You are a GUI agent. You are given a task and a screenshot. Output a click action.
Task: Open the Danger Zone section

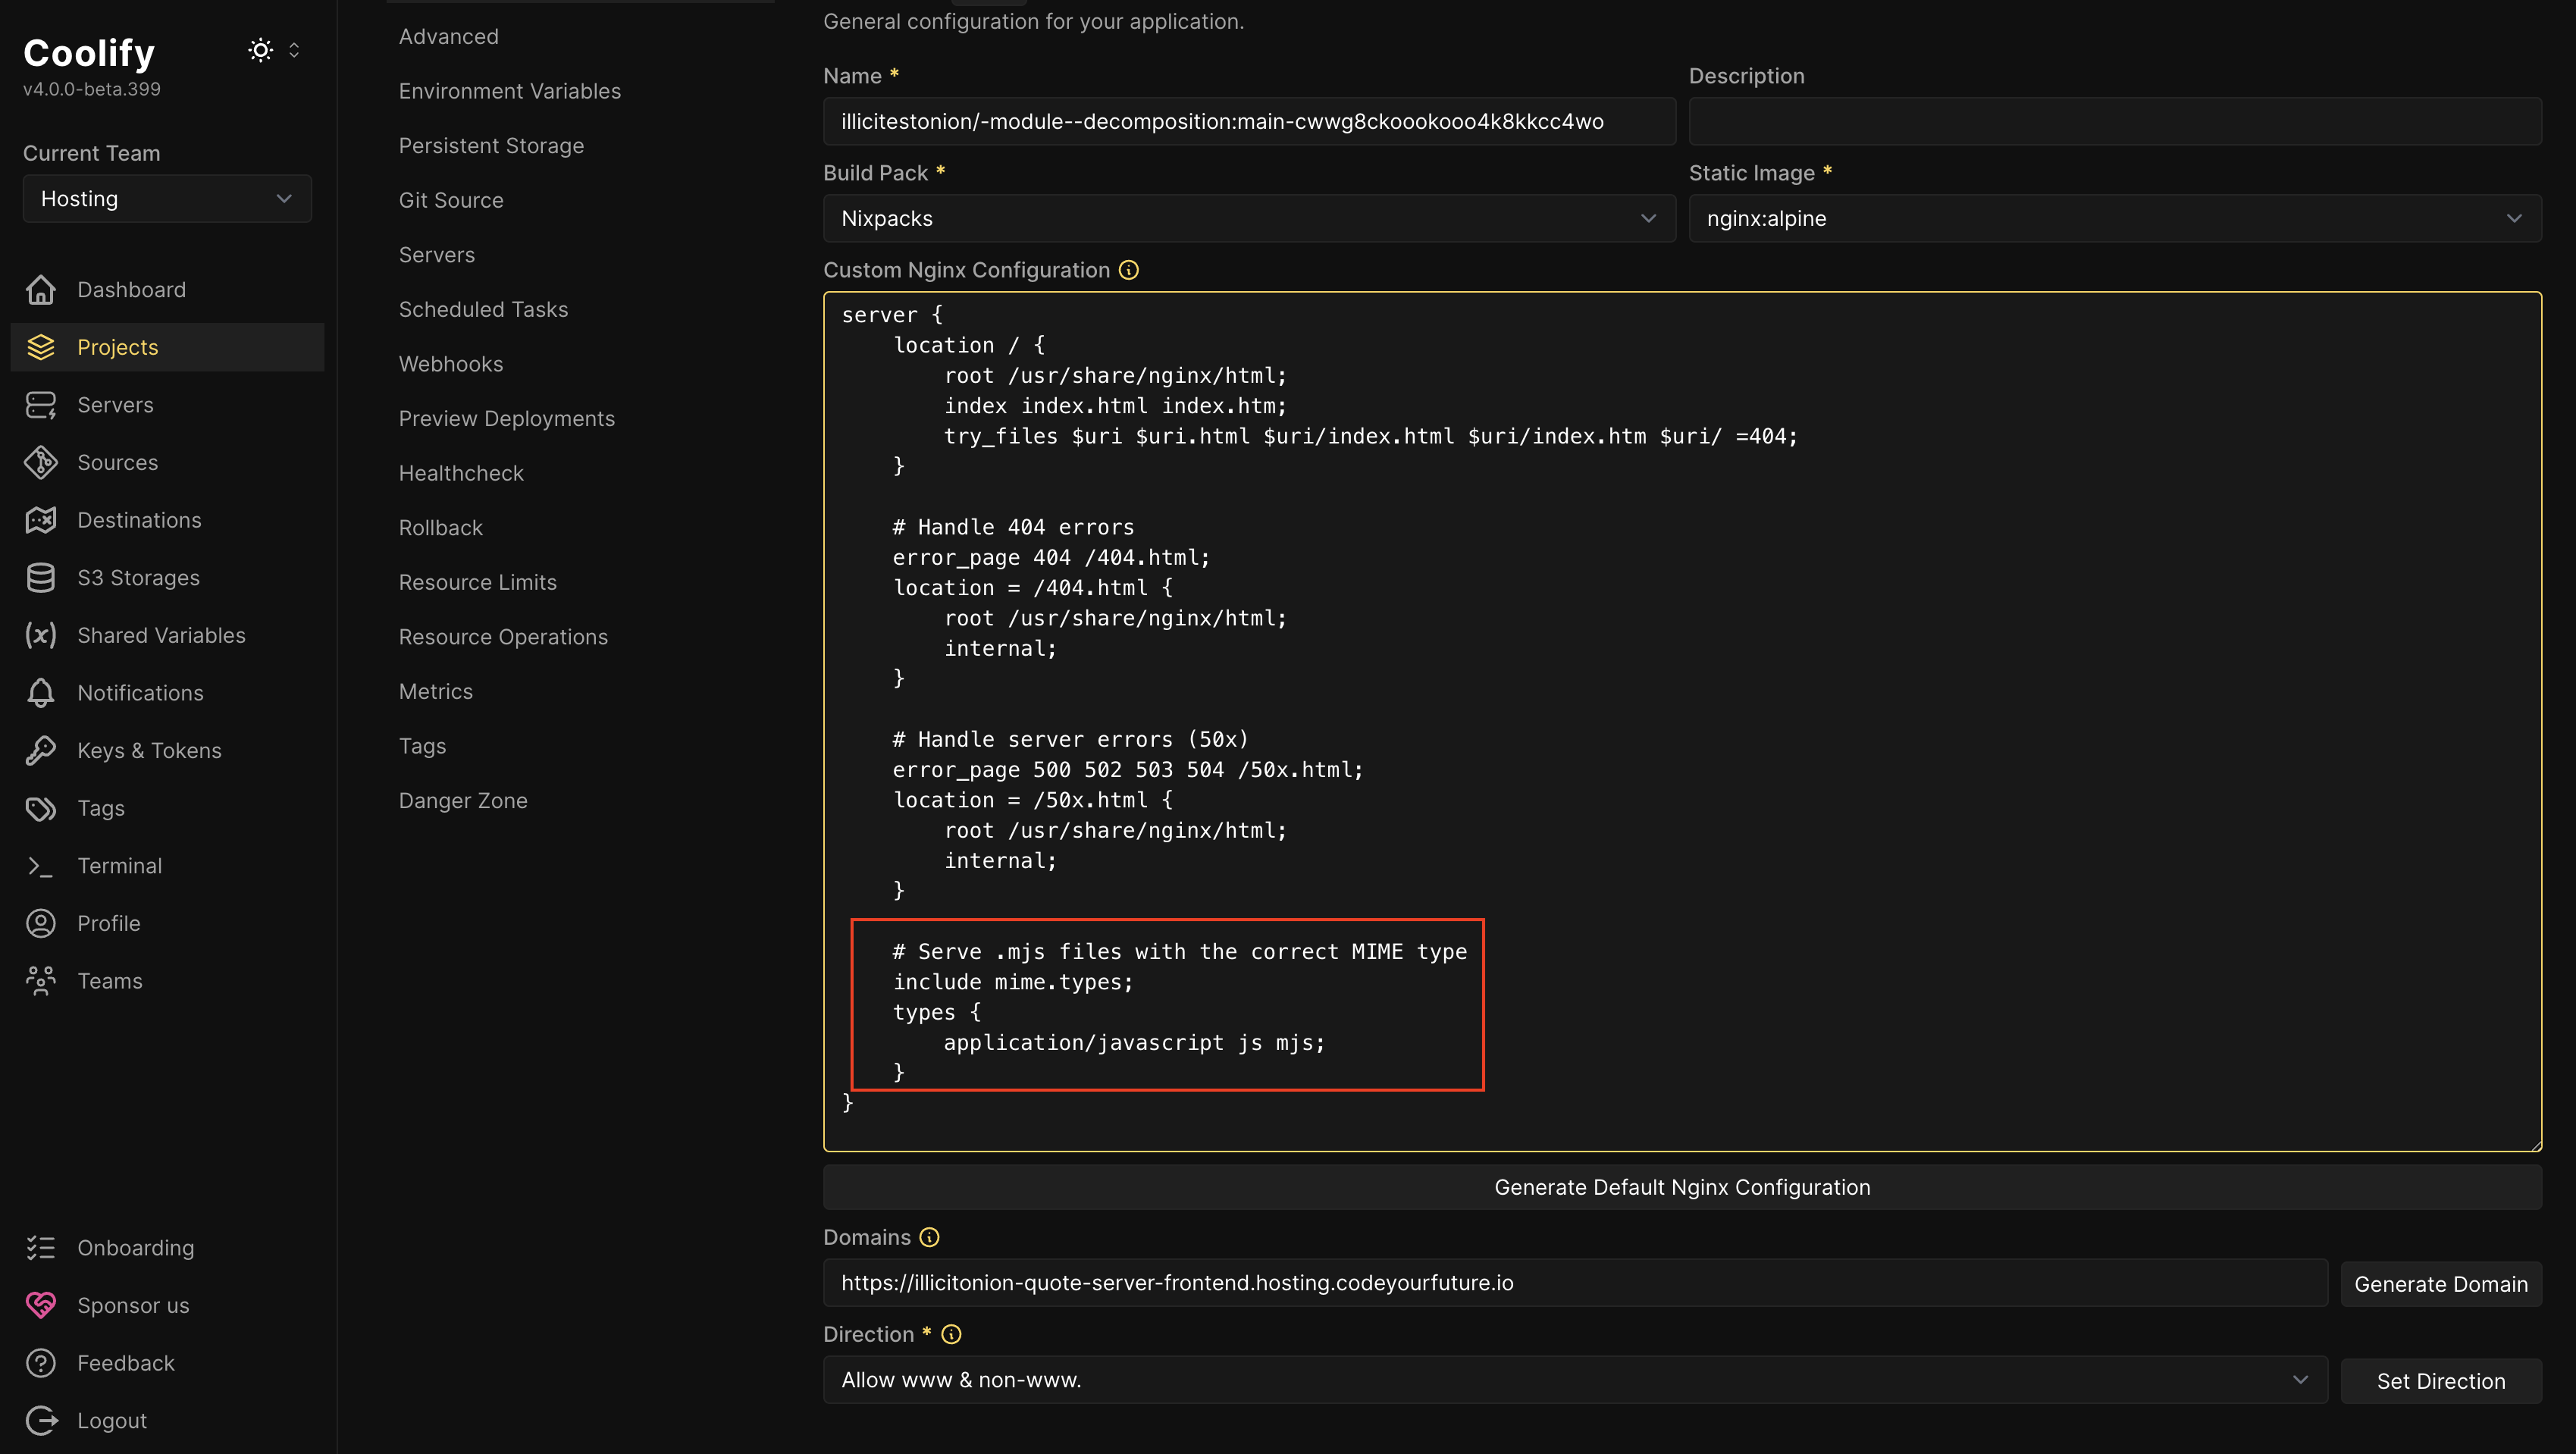(463, 800)
